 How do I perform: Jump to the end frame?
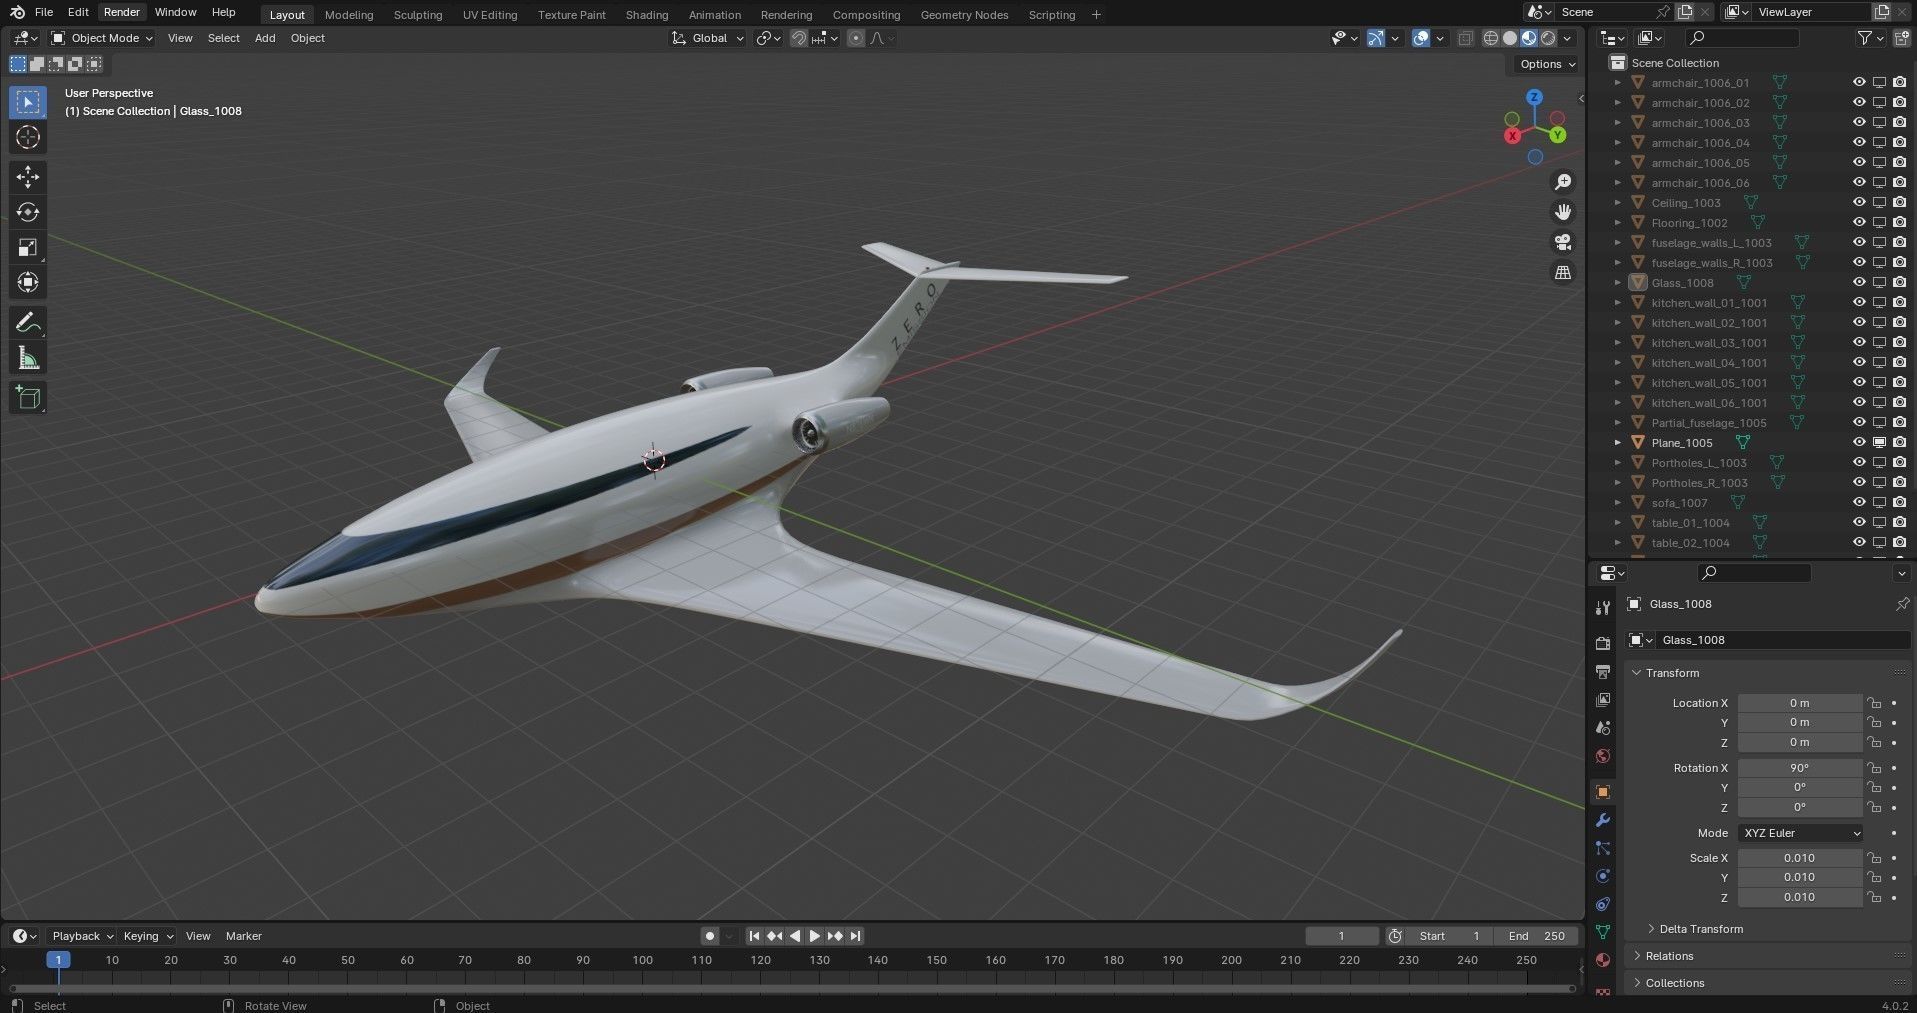point(855,936)
